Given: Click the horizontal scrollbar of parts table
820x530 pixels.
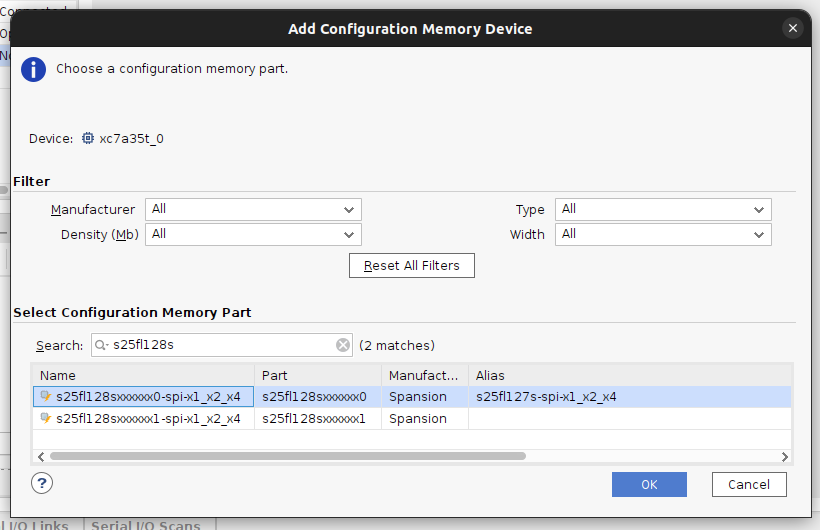Looking at the screenshot, I should [x=288, y=456].
